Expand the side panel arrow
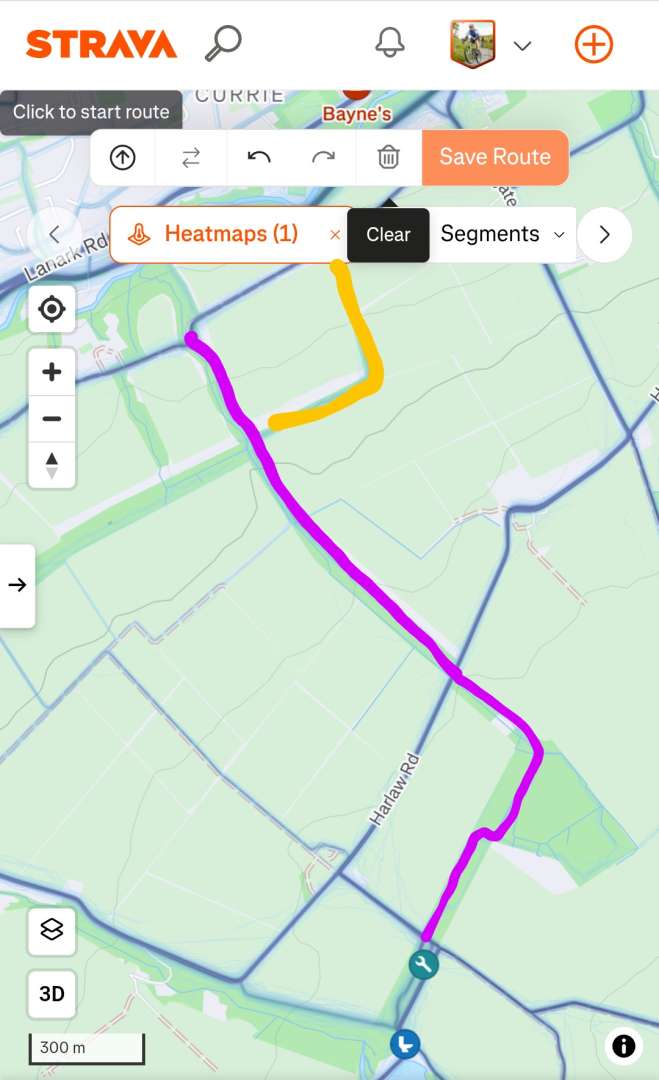Image resolution: width=659 pixels, height=1080 pixels. pos(17,585)
